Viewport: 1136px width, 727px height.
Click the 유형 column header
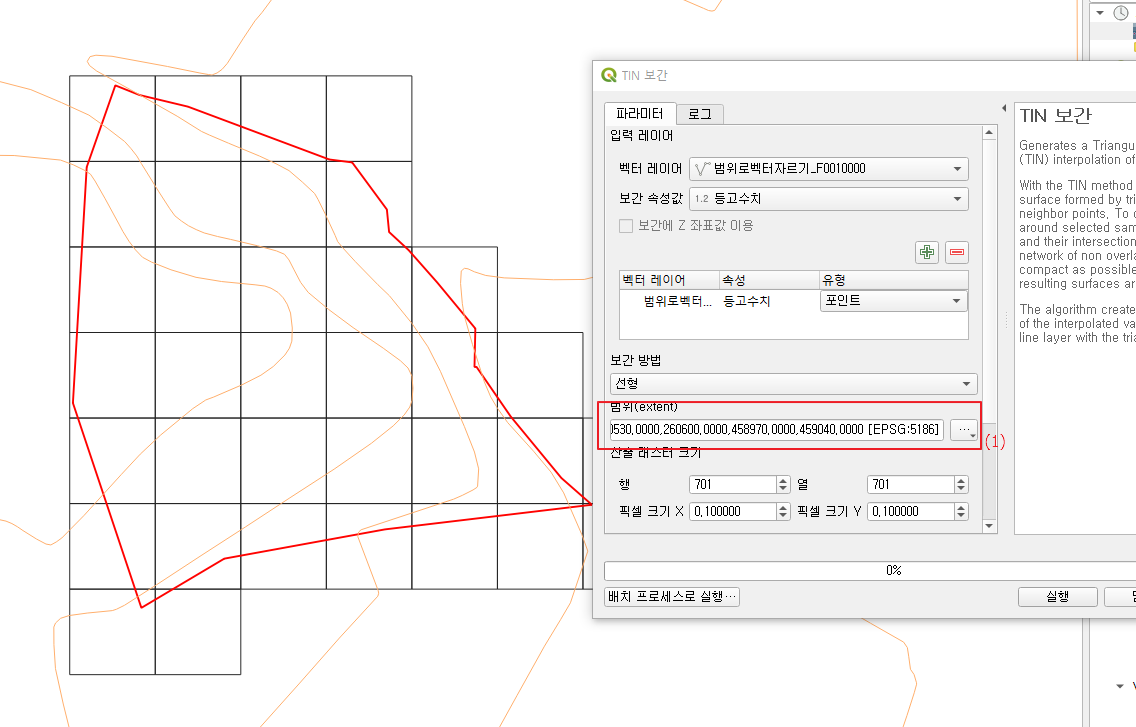pyautogui.click(x=893, y=281)
